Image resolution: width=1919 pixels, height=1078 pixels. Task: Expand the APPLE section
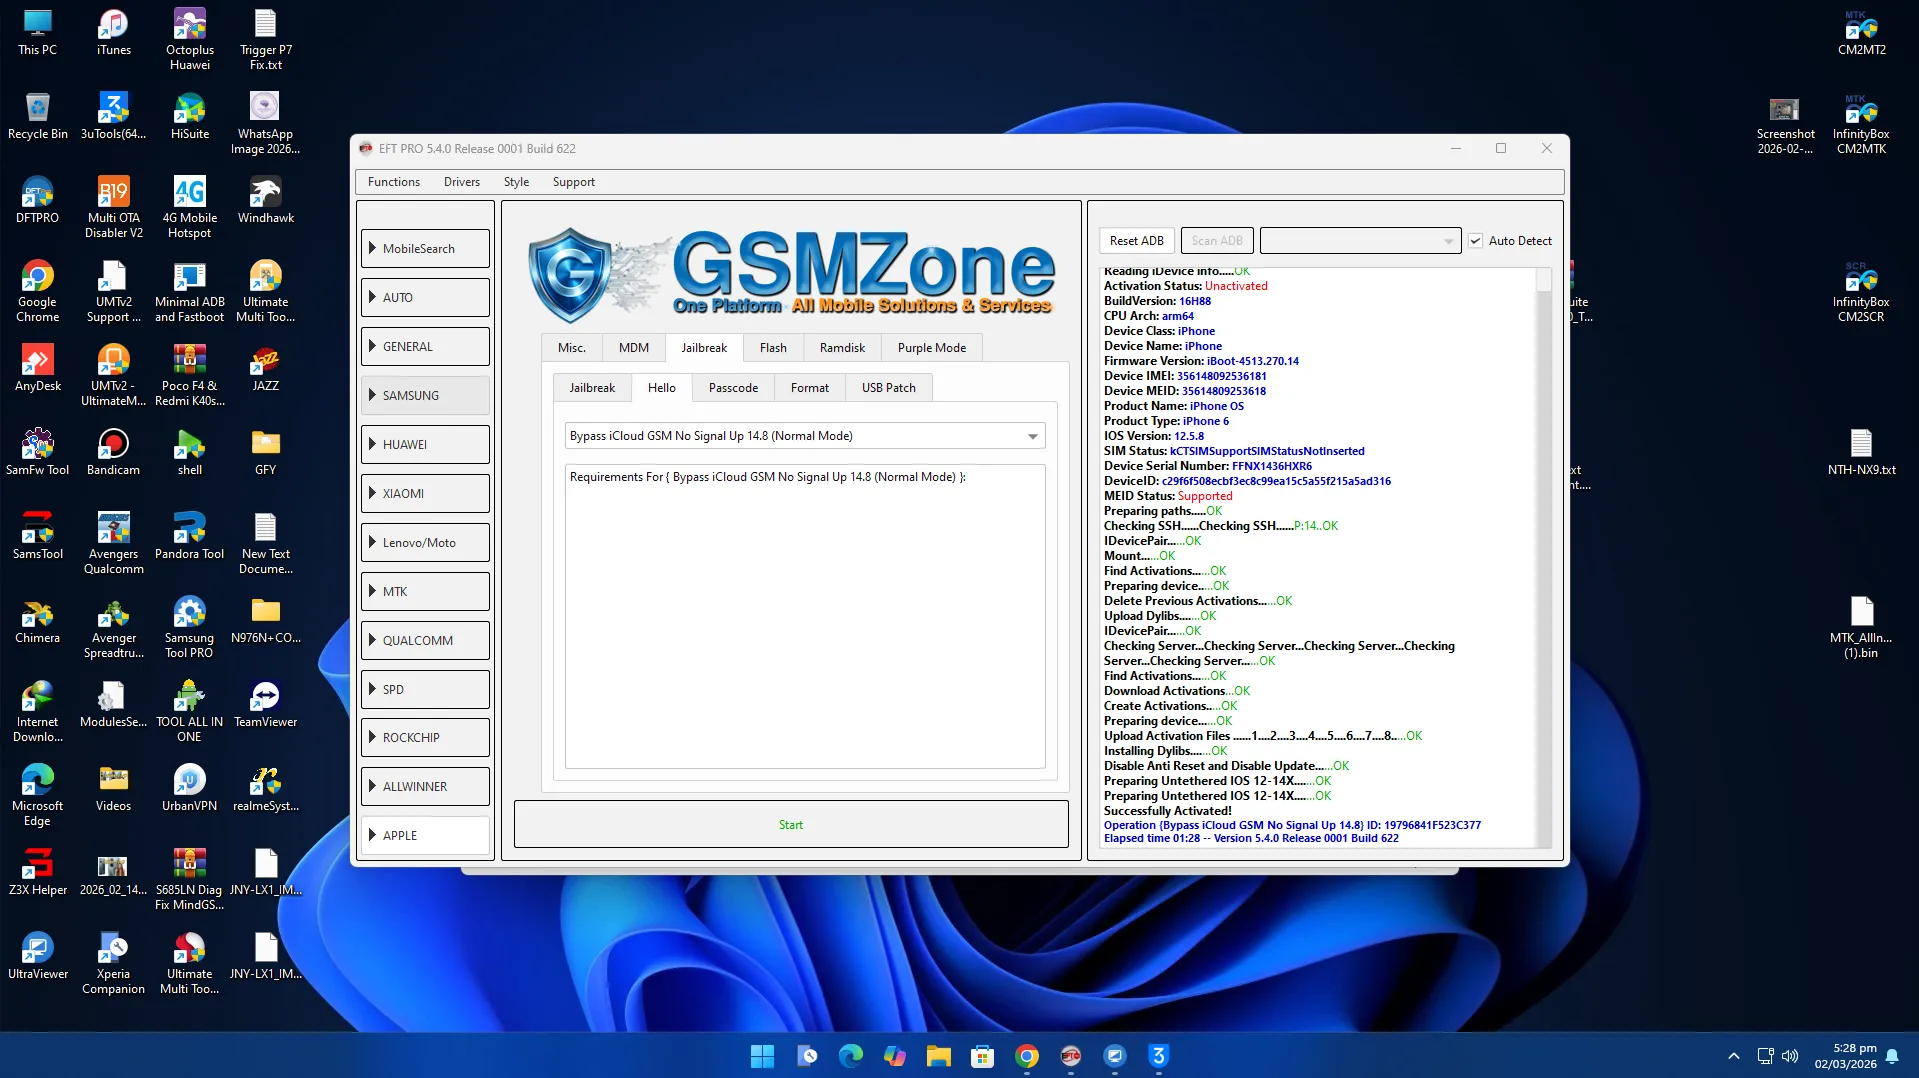(425, 836)
